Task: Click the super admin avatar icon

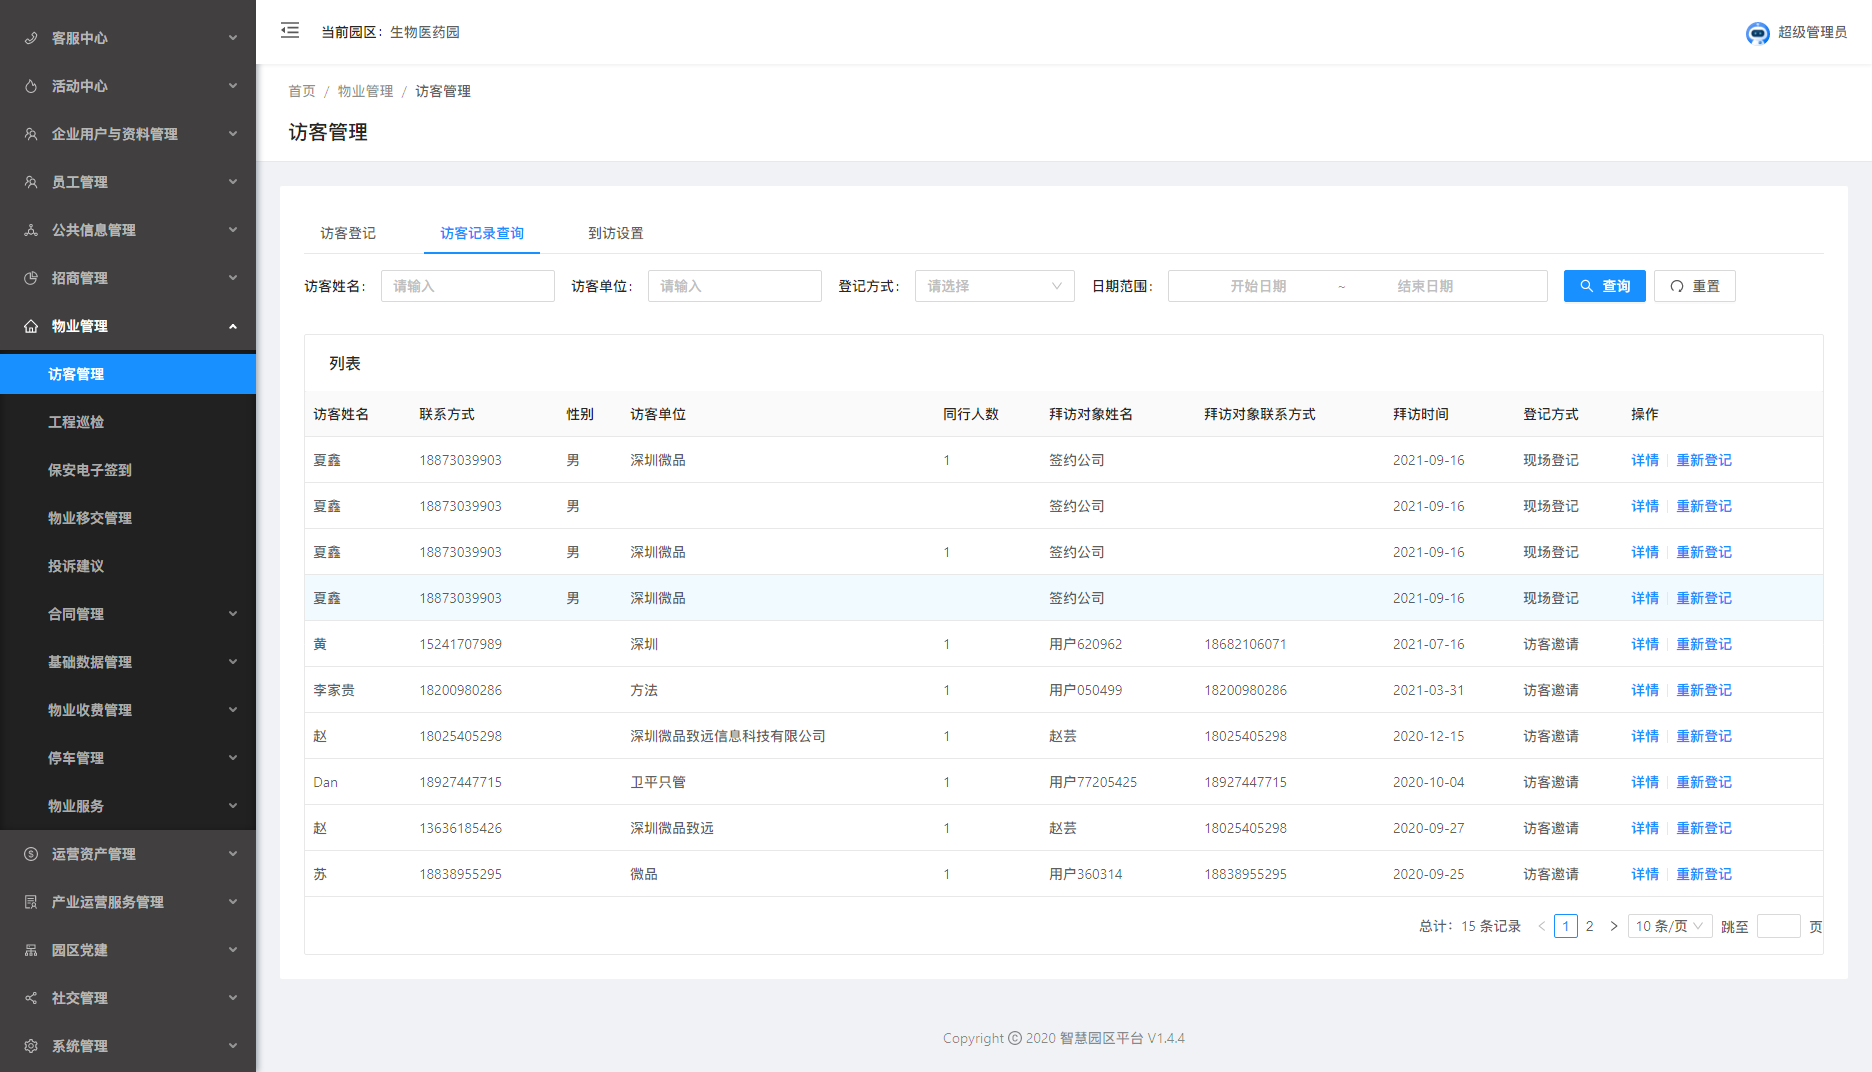Action: click(1757, 33)
